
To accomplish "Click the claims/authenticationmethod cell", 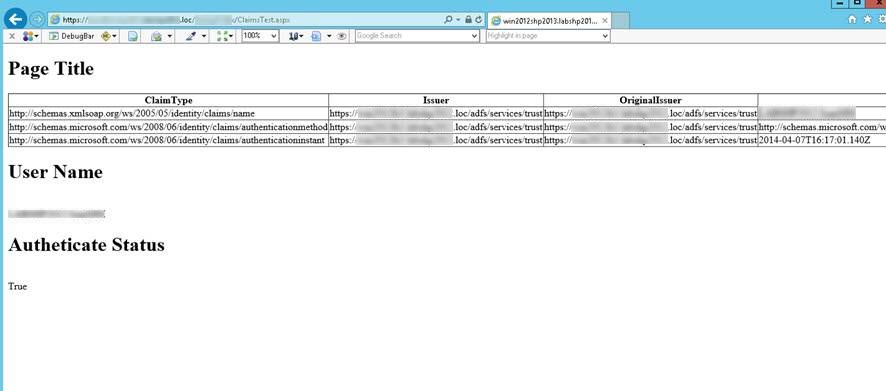I will (x=168, y=127).
